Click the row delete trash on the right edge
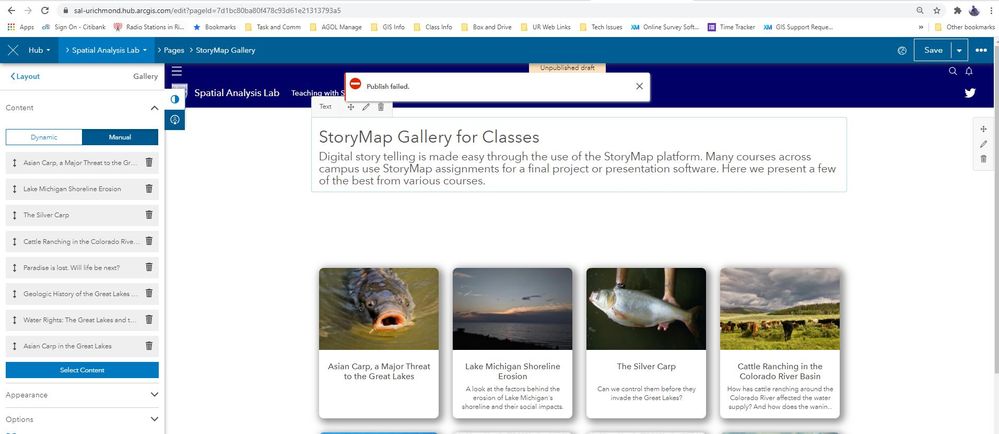 click(x=984, y=159)
